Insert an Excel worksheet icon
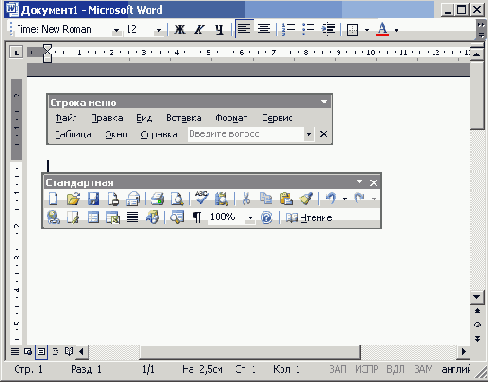This screenshot has width=488, height=382. tap(113, 218)
